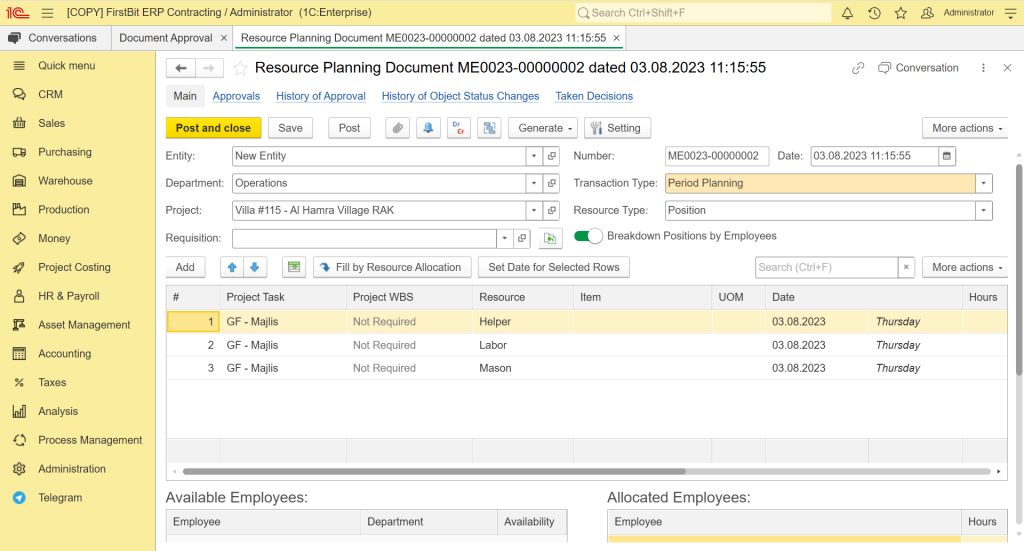Open History of Object Status Changes
This screenshot has width=1024, height=551.
pos(460,96)
